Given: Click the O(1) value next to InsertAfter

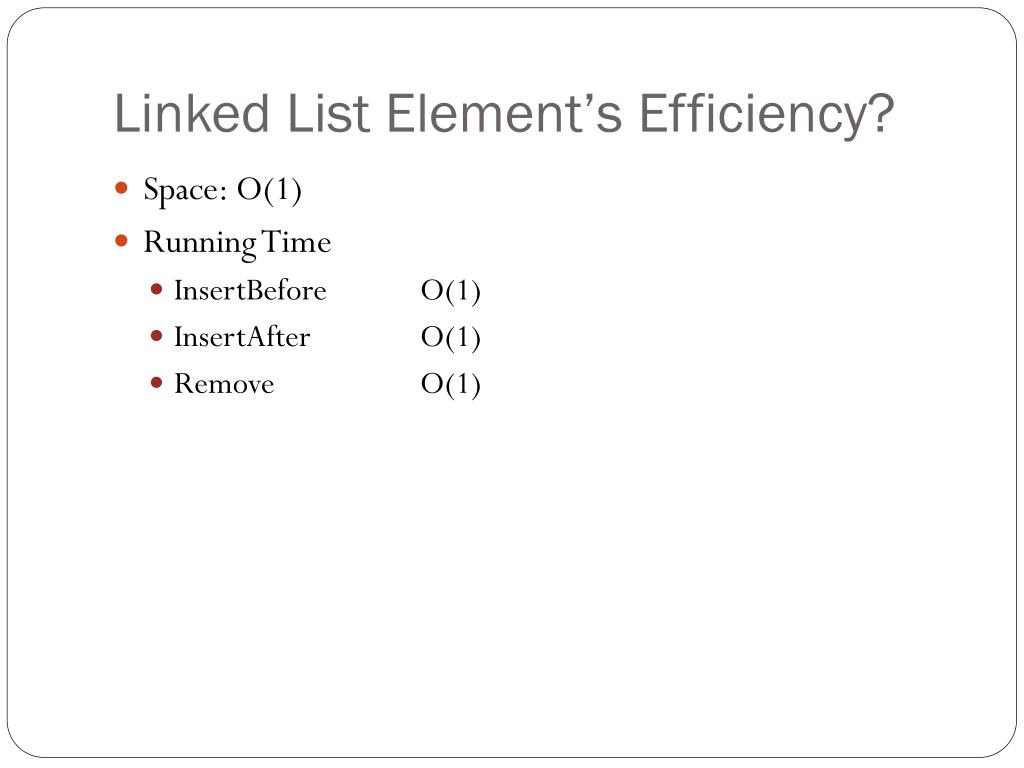Looking at the screenshot, I should (x=451, y=338).
